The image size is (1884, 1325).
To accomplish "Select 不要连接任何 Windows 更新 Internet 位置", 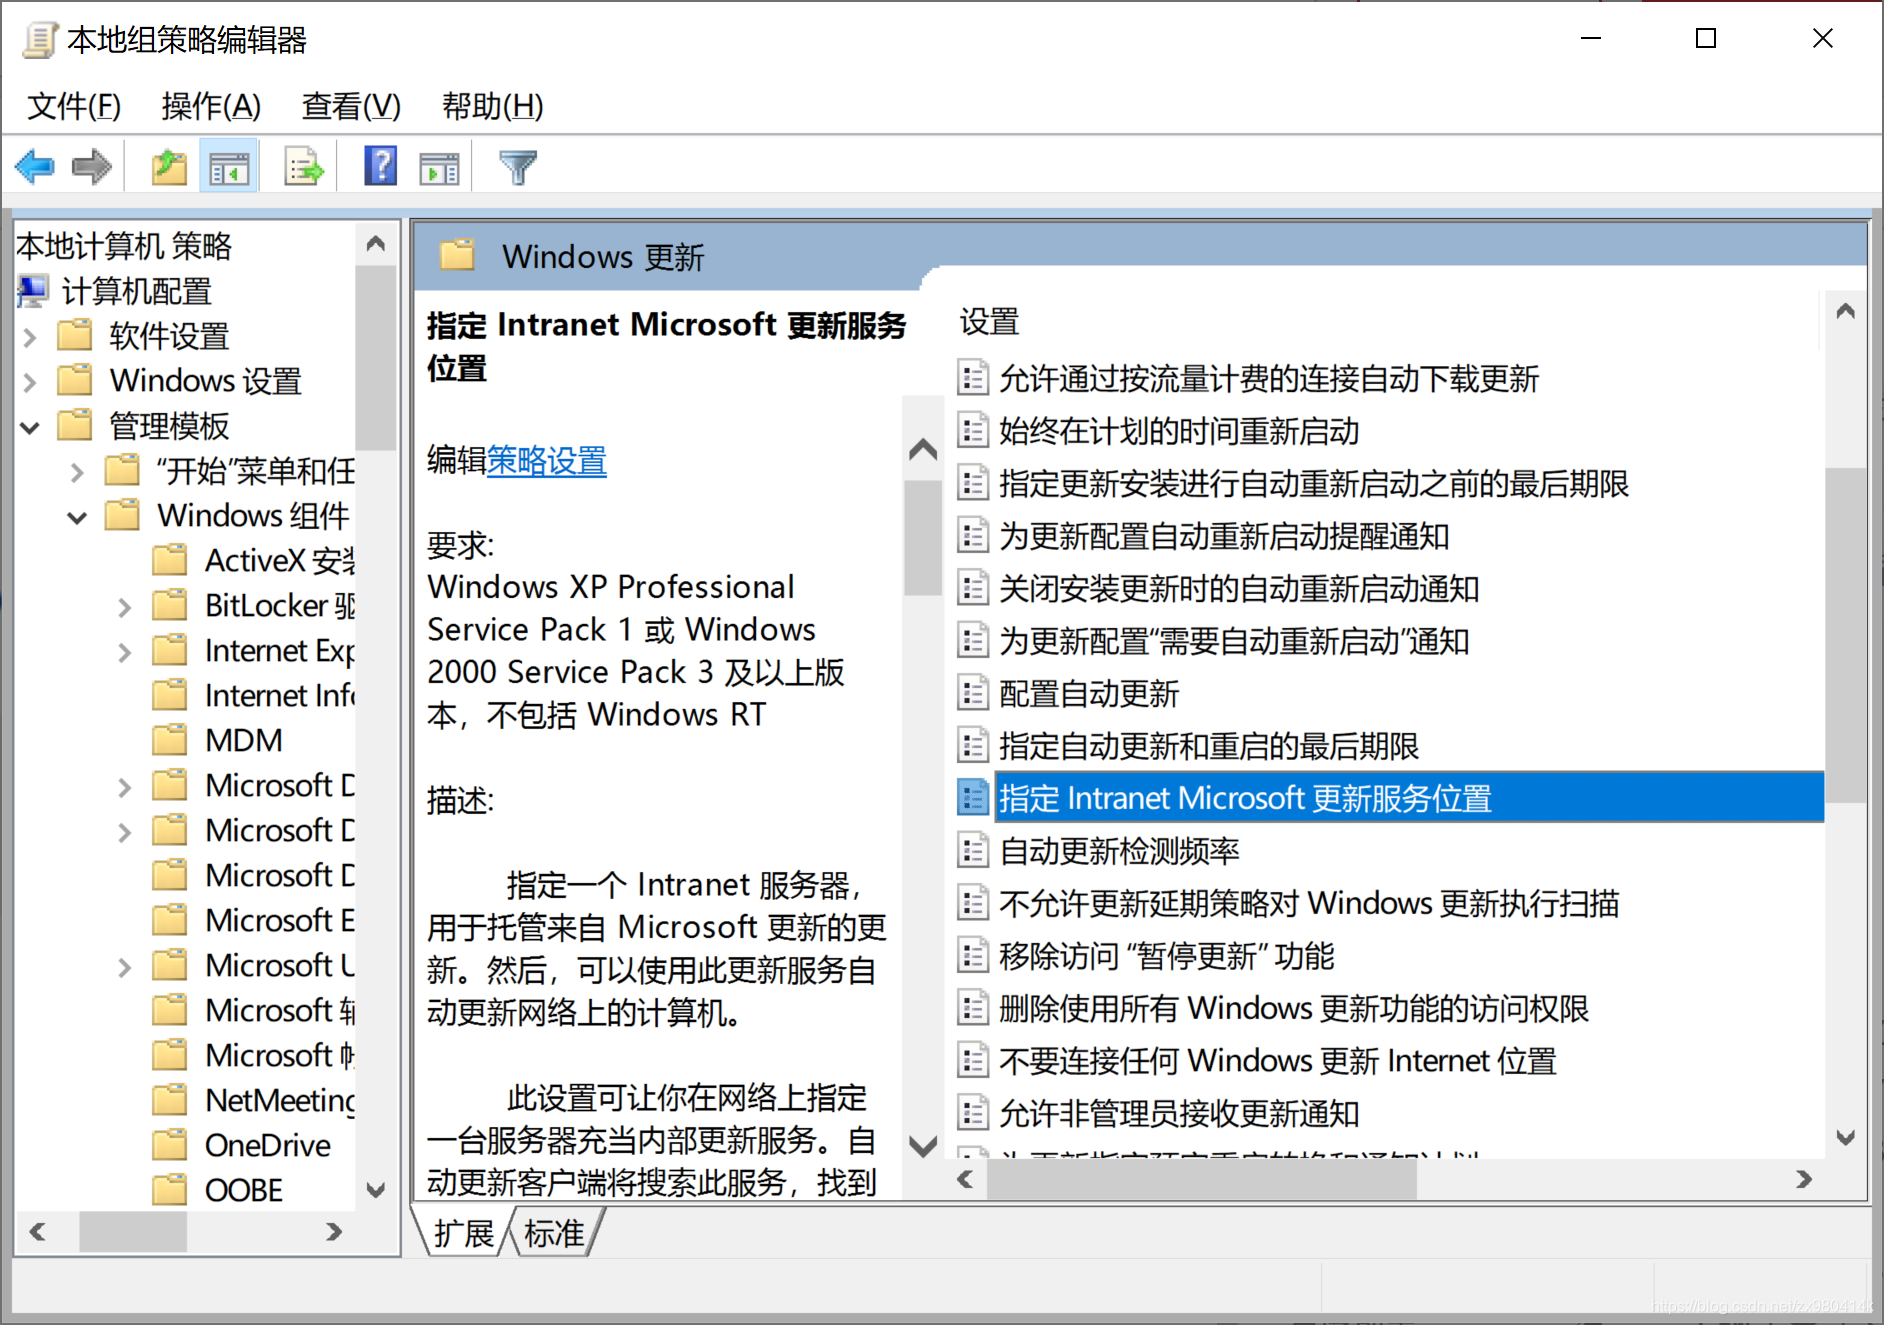I will [x=1278, y=1060].
